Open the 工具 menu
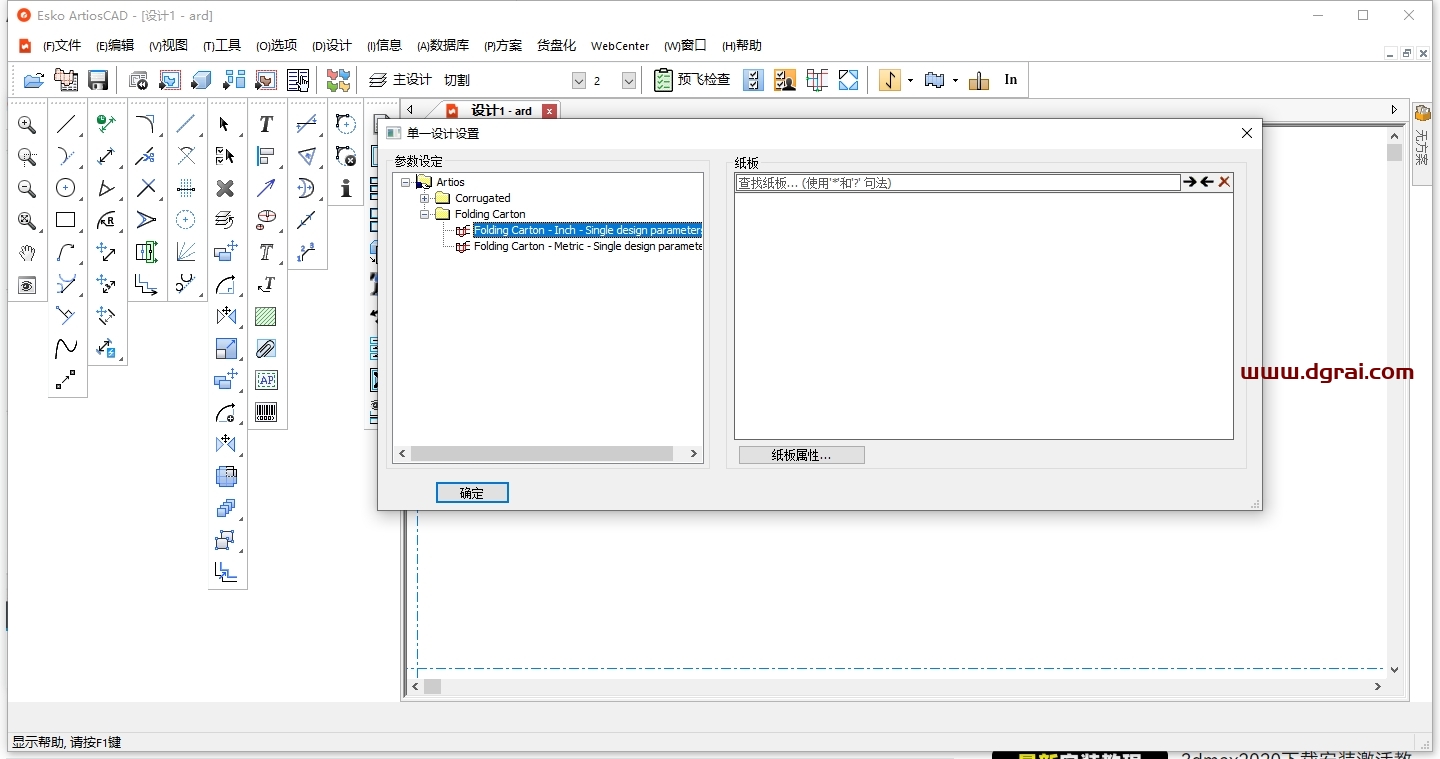Viewport: 1440px width, 759px height. pyautogui.click(x=222, y=46)
